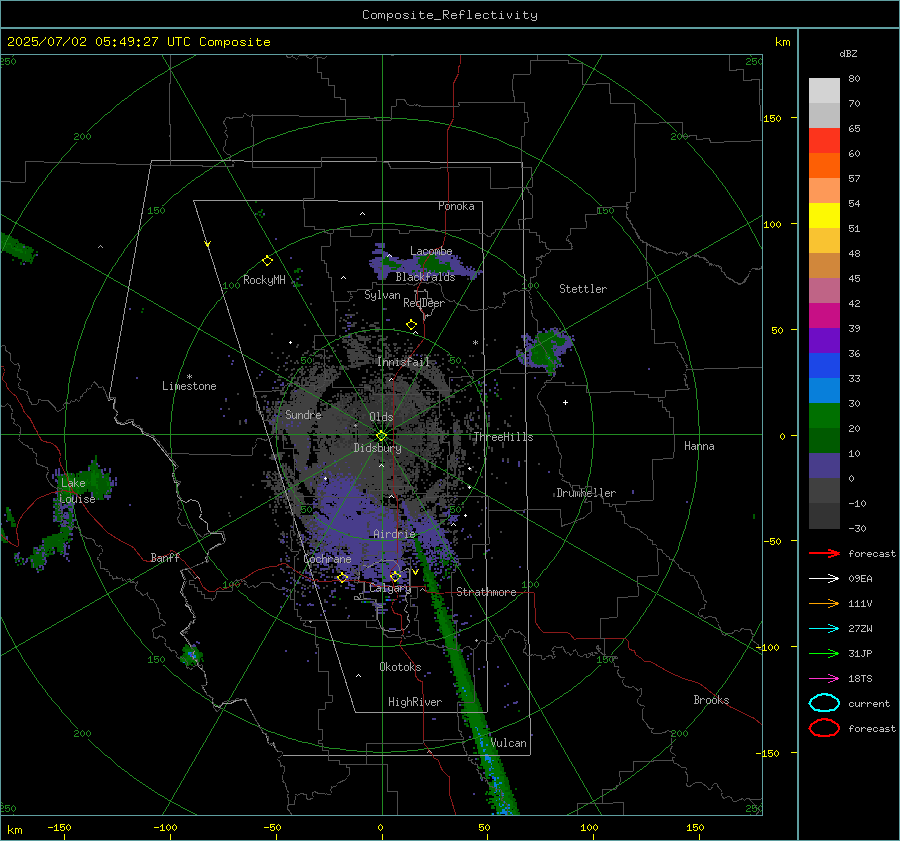Click the Airdrie city label
The image size is (900, 841).
(394, 534)
